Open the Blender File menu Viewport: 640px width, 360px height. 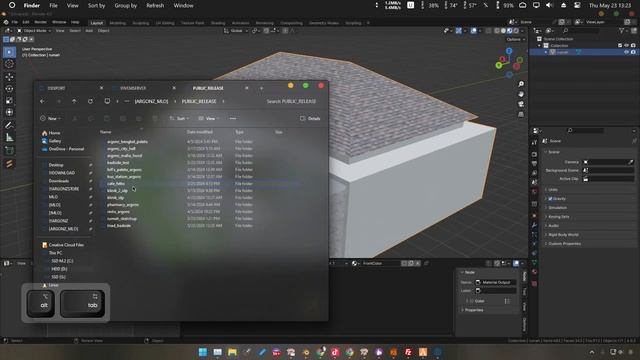tap(15, 22)
